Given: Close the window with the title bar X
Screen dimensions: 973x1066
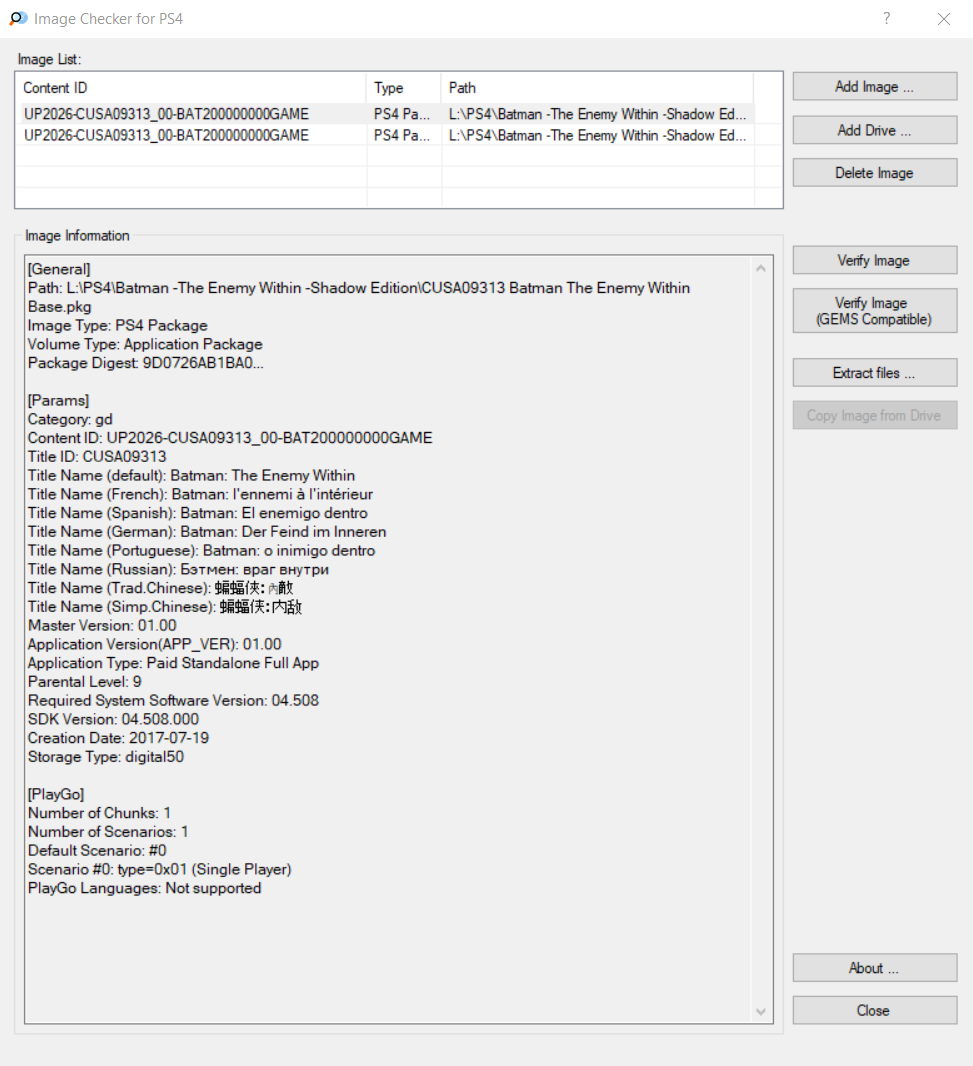Looking at the screenshot, I should 944,19.
